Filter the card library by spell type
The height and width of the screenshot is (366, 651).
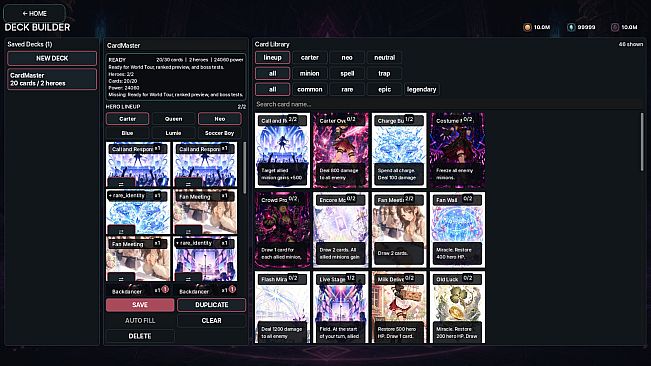347,73
